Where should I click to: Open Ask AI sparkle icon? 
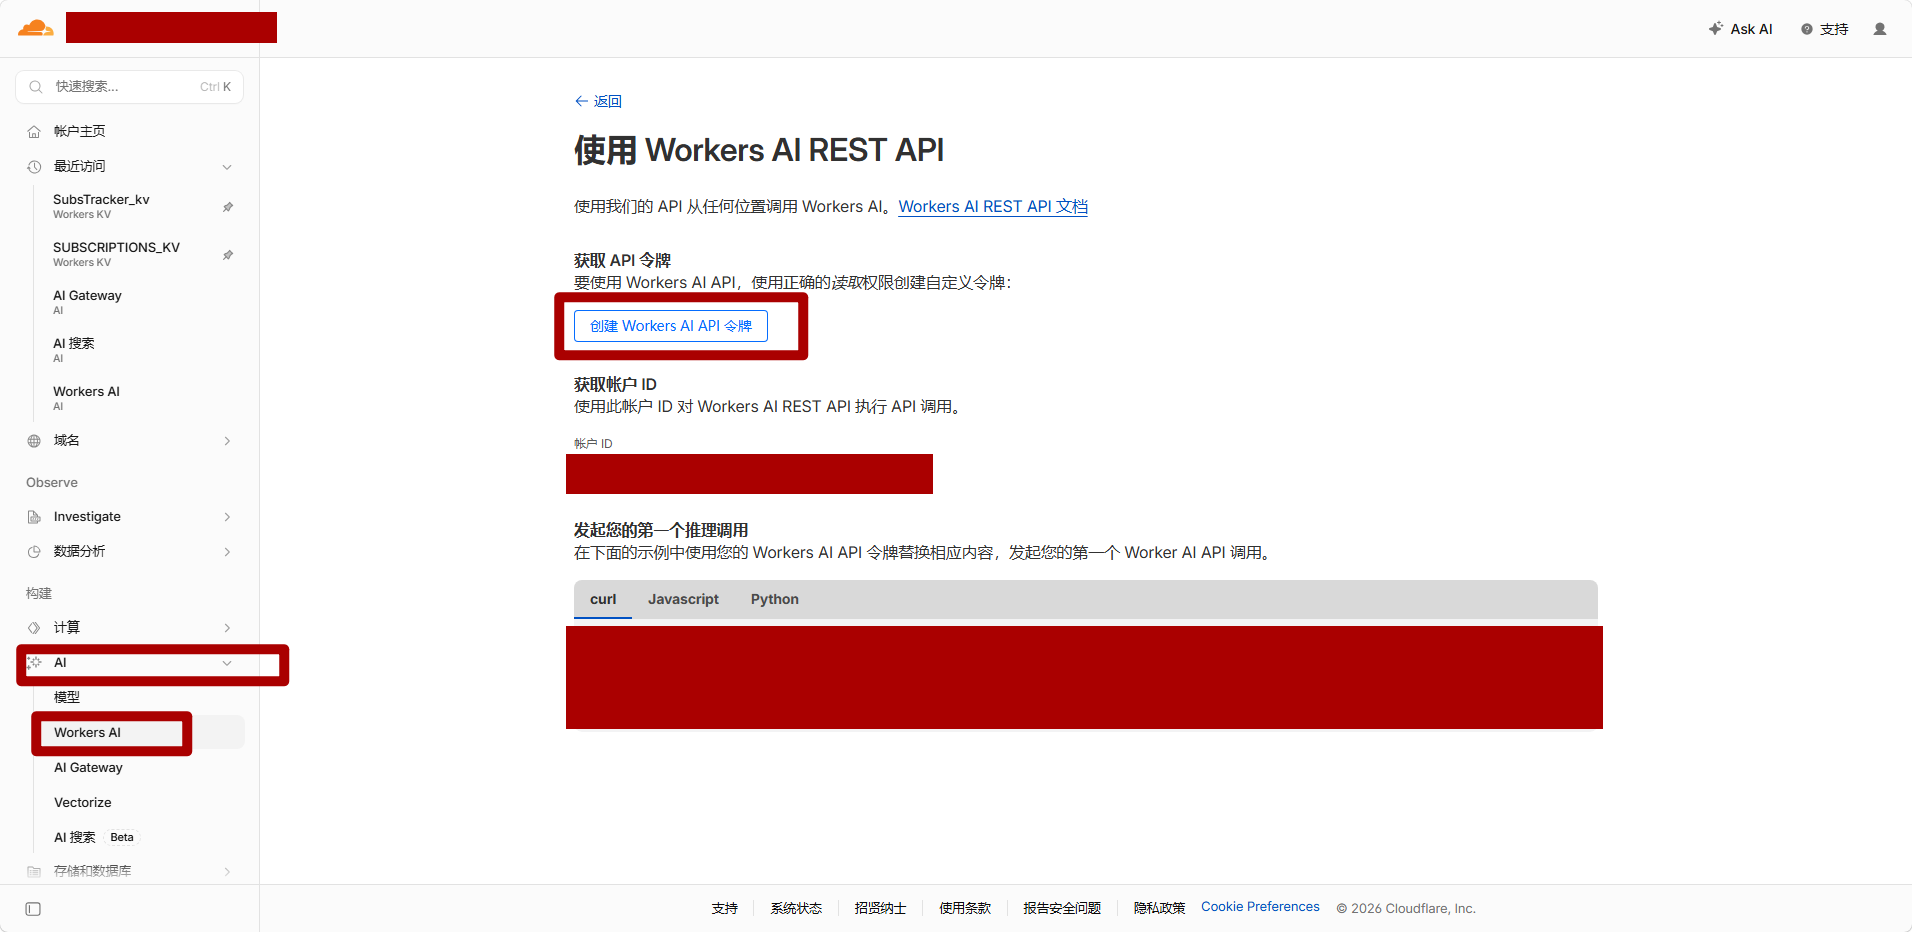(1716, 29)
